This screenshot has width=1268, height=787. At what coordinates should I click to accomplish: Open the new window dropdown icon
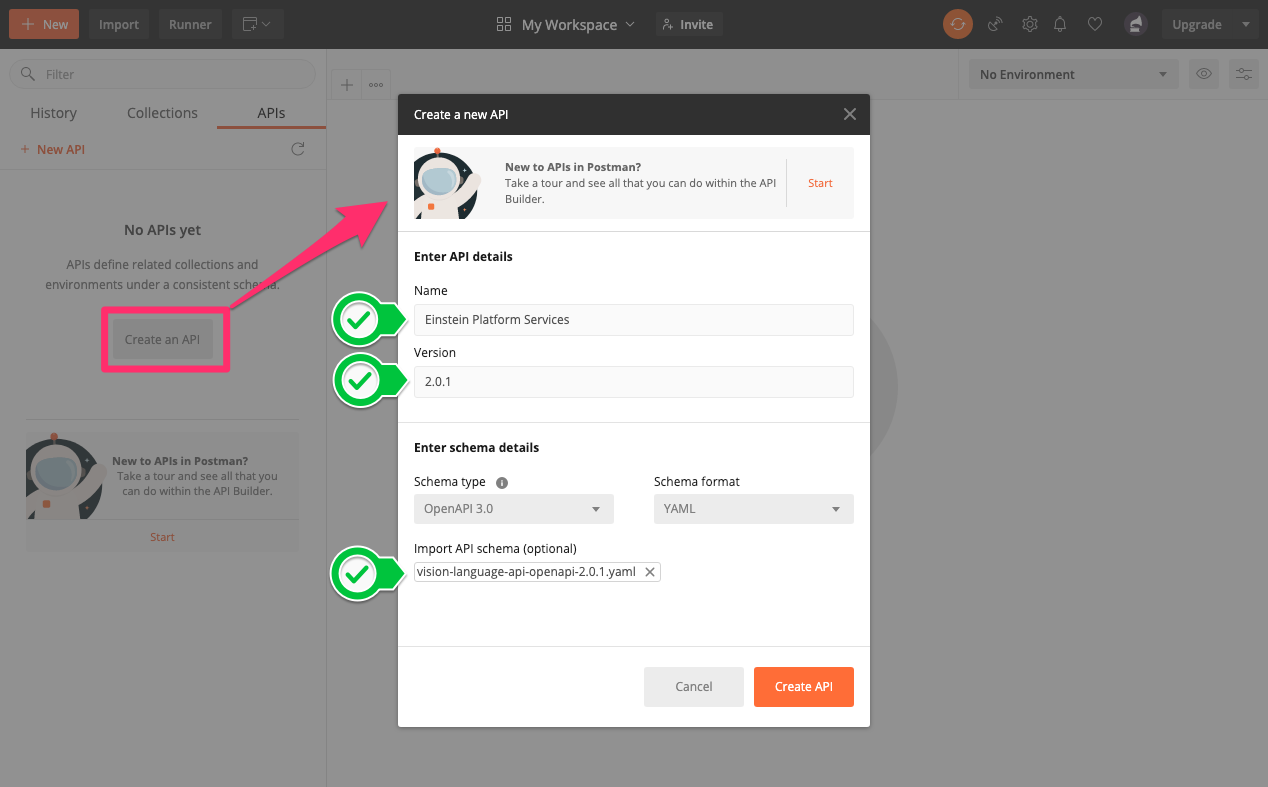[257, 24]
